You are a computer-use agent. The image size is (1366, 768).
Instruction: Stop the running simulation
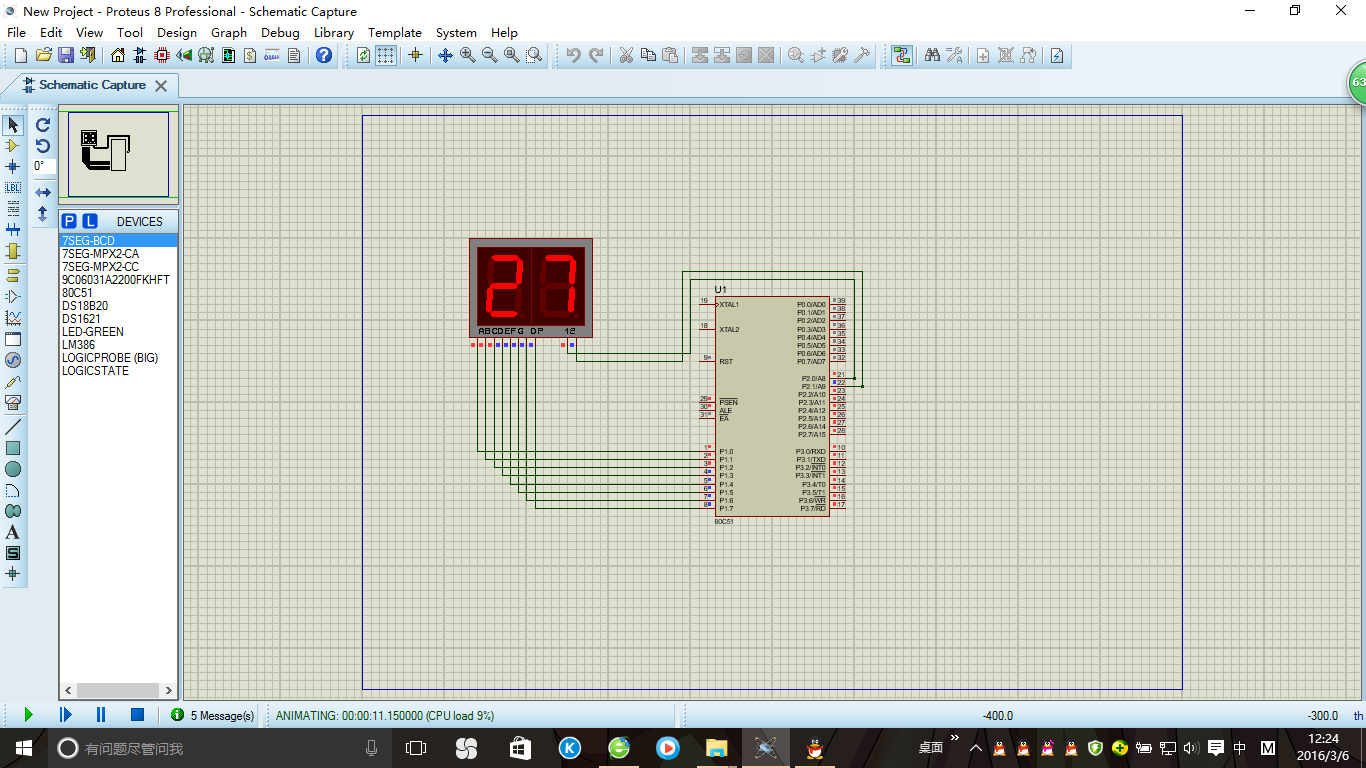(138, 715)
